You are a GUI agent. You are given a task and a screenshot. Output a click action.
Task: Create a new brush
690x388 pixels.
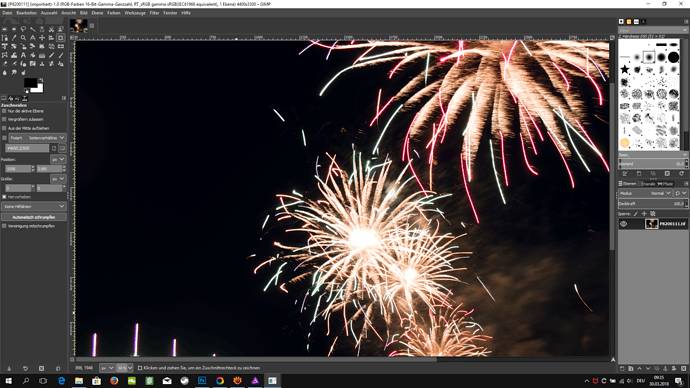pos(639,173)
